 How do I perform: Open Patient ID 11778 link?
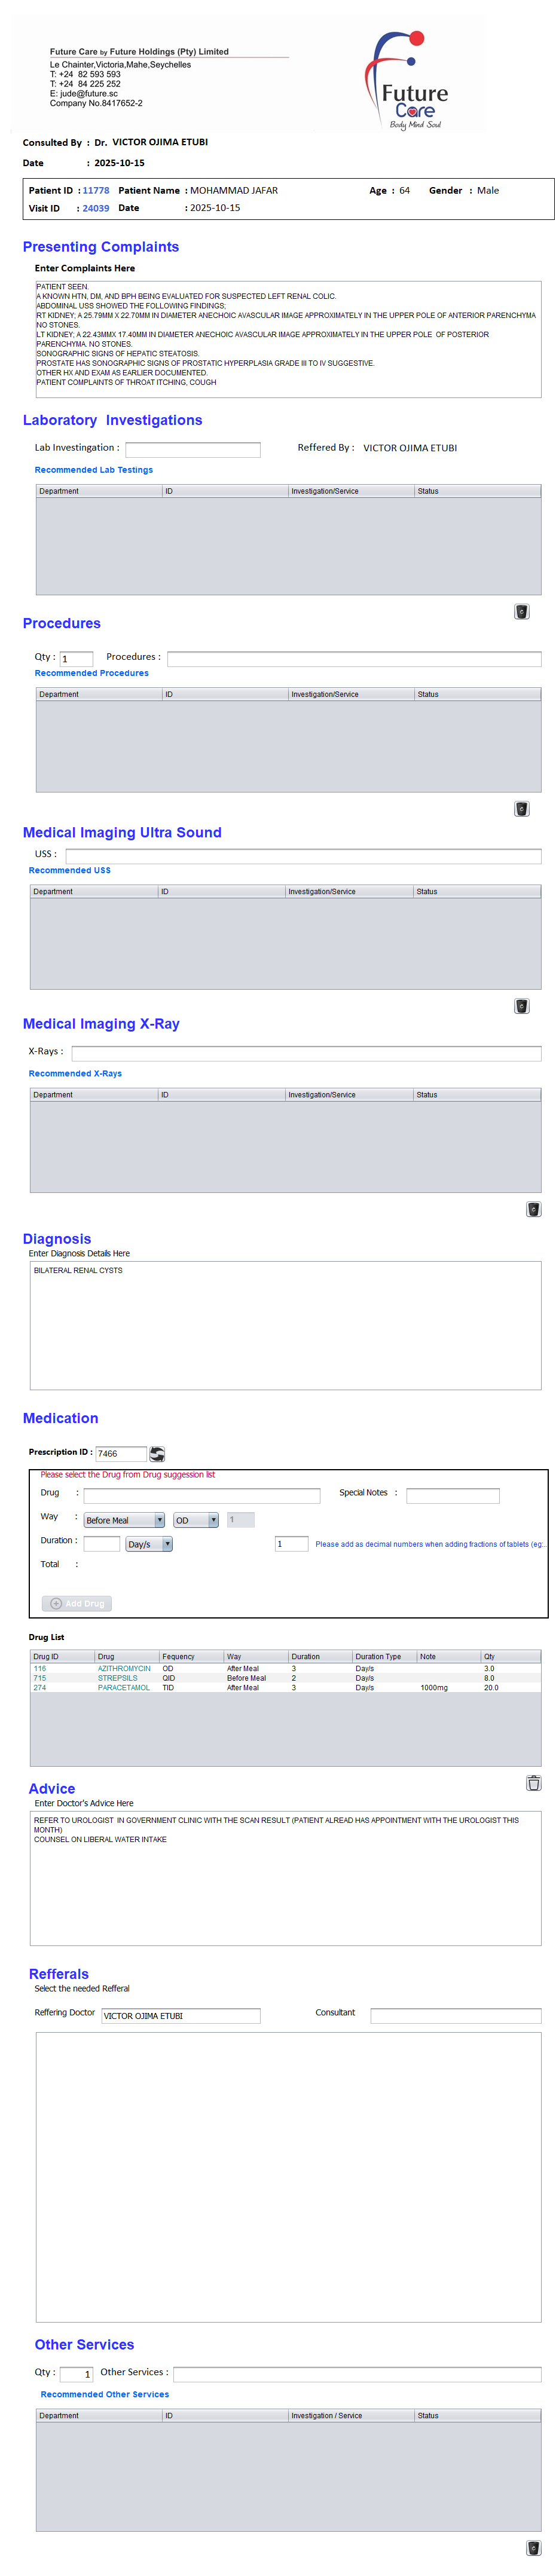tap(96, 190)
